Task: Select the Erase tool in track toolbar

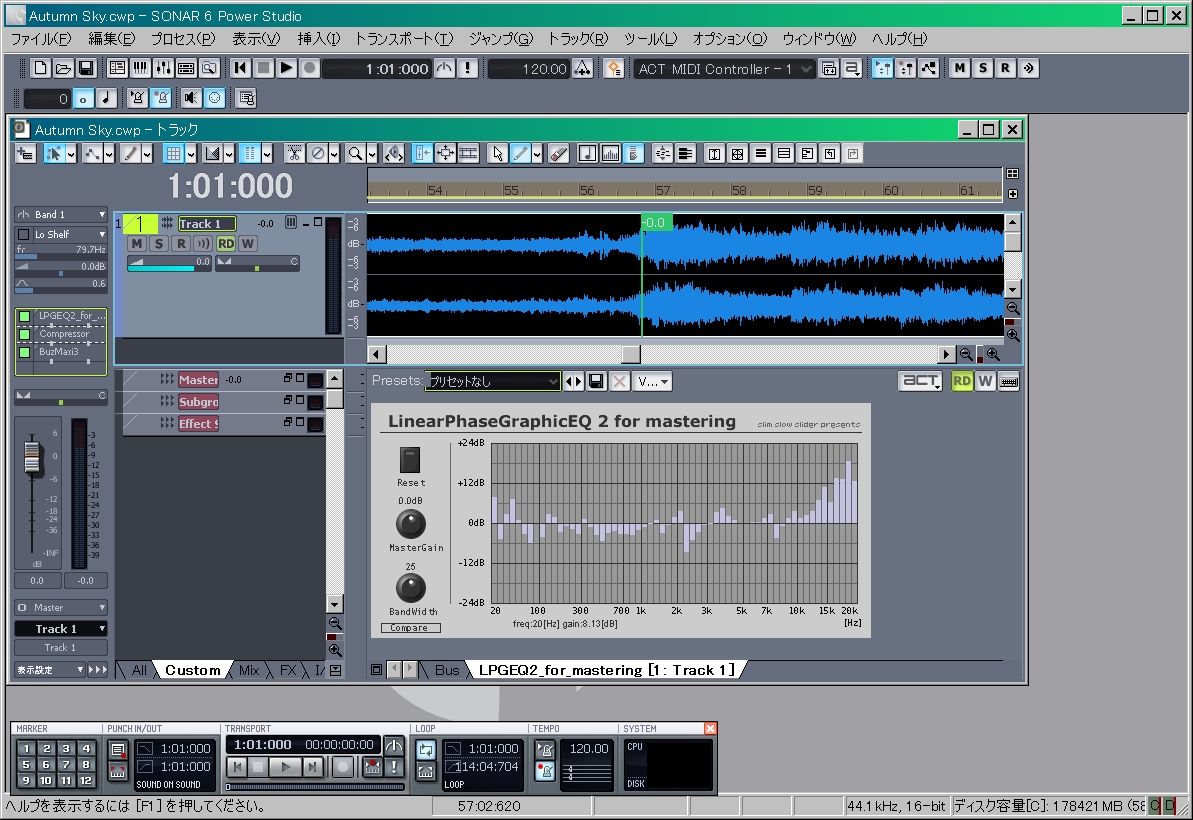Action: 558,154
